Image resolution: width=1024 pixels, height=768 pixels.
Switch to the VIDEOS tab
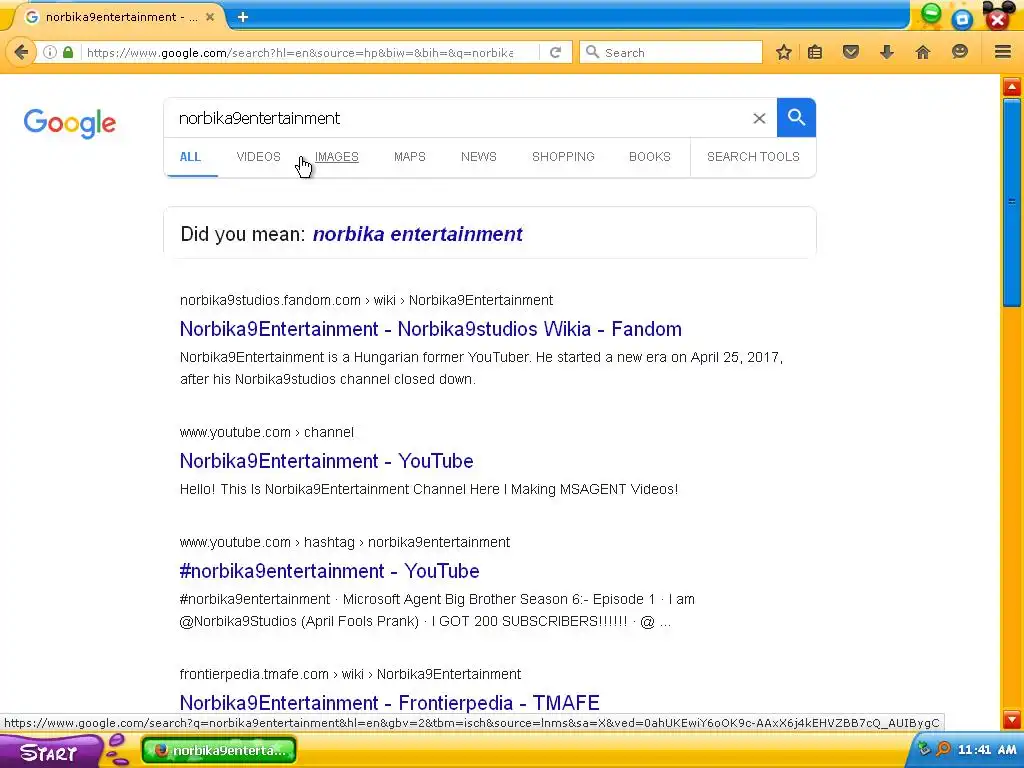pyautogui.click(x=259, y=157)
